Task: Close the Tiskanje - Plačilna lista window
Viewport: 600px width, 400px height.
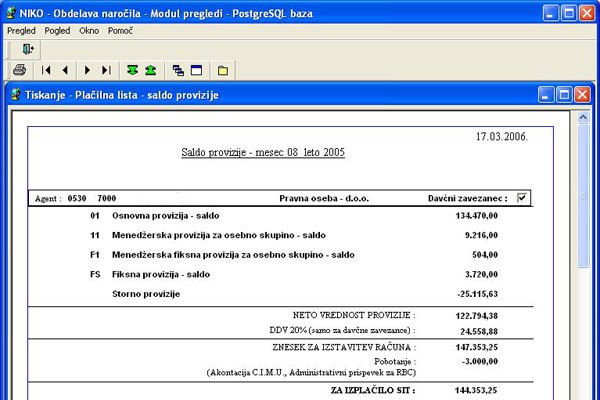Action: point(583,95)
